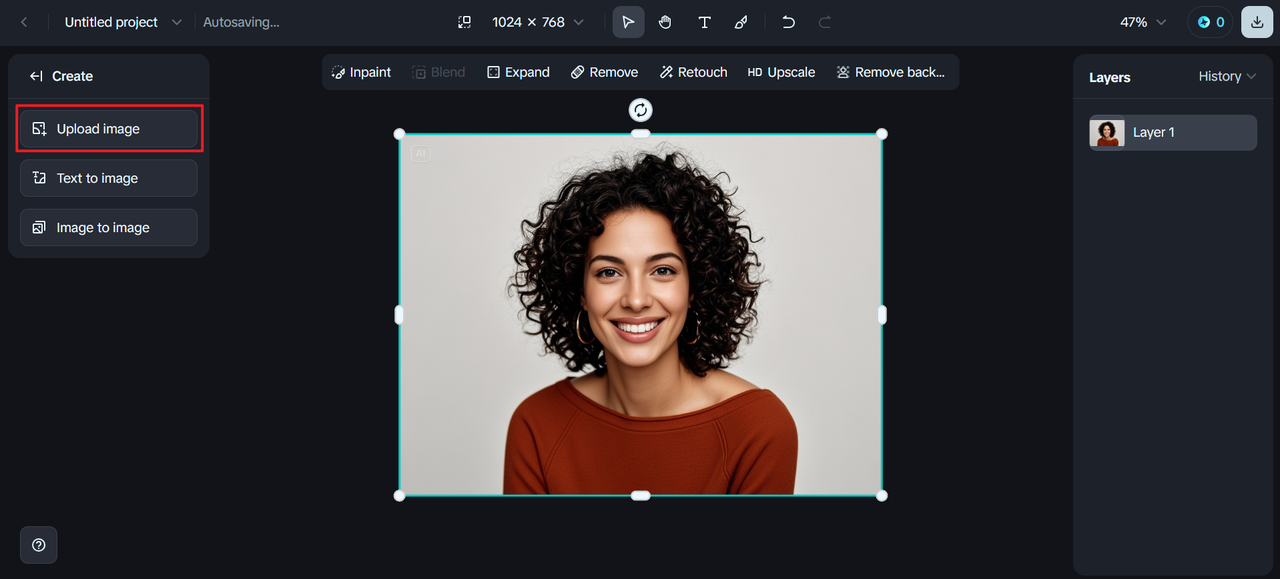Open the History tab dropdown
Image resolution: width=1280 pixels, height=579 pixels.
click(1227, 76)
